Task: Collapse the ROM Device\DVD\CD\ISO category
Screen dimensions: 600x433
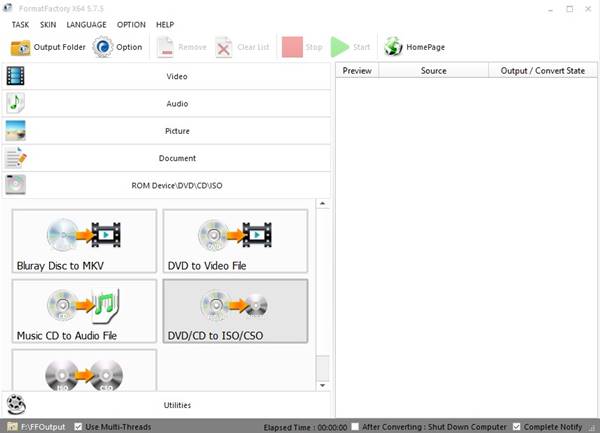Action: (x=166, y=185)
